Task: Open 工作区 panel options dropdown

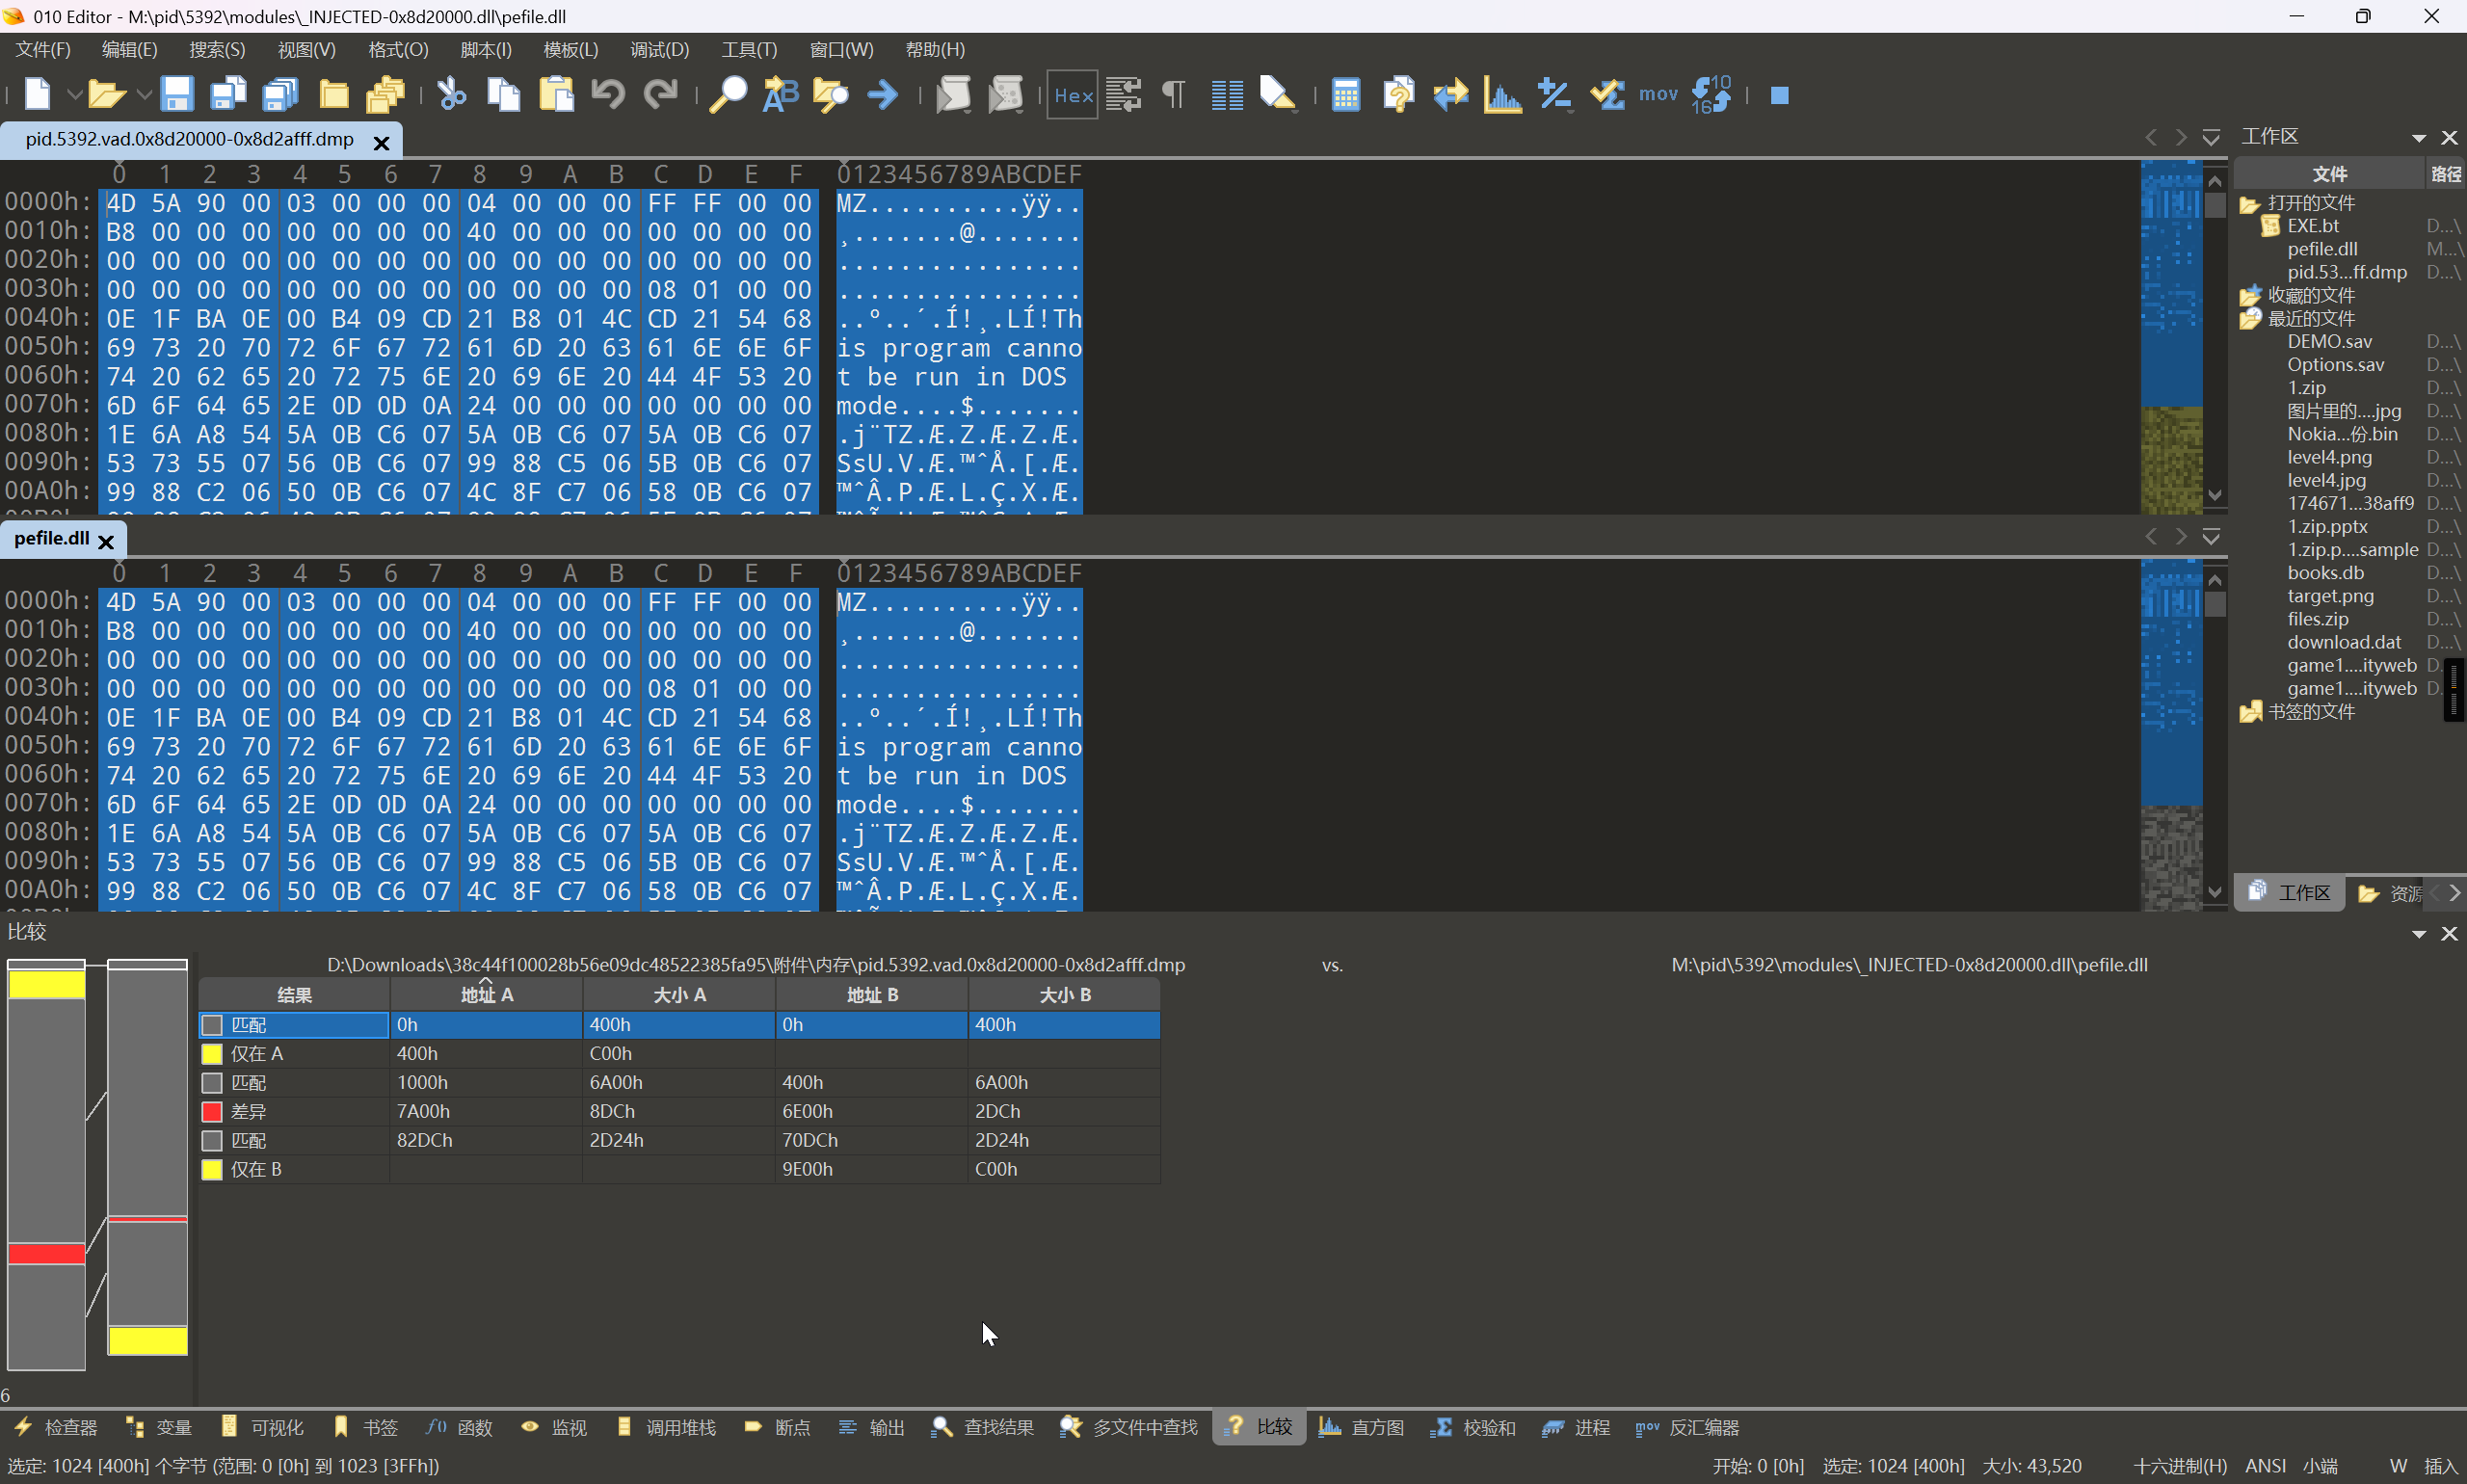Action: (x=2419, y=138)
